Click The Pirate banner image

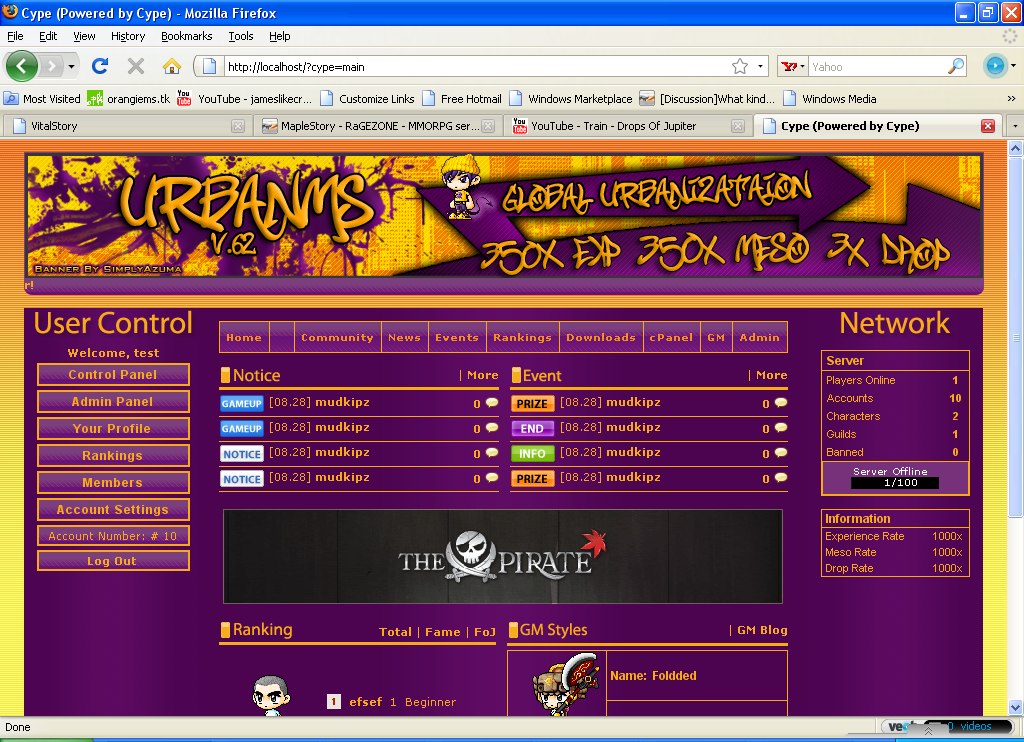502,556
